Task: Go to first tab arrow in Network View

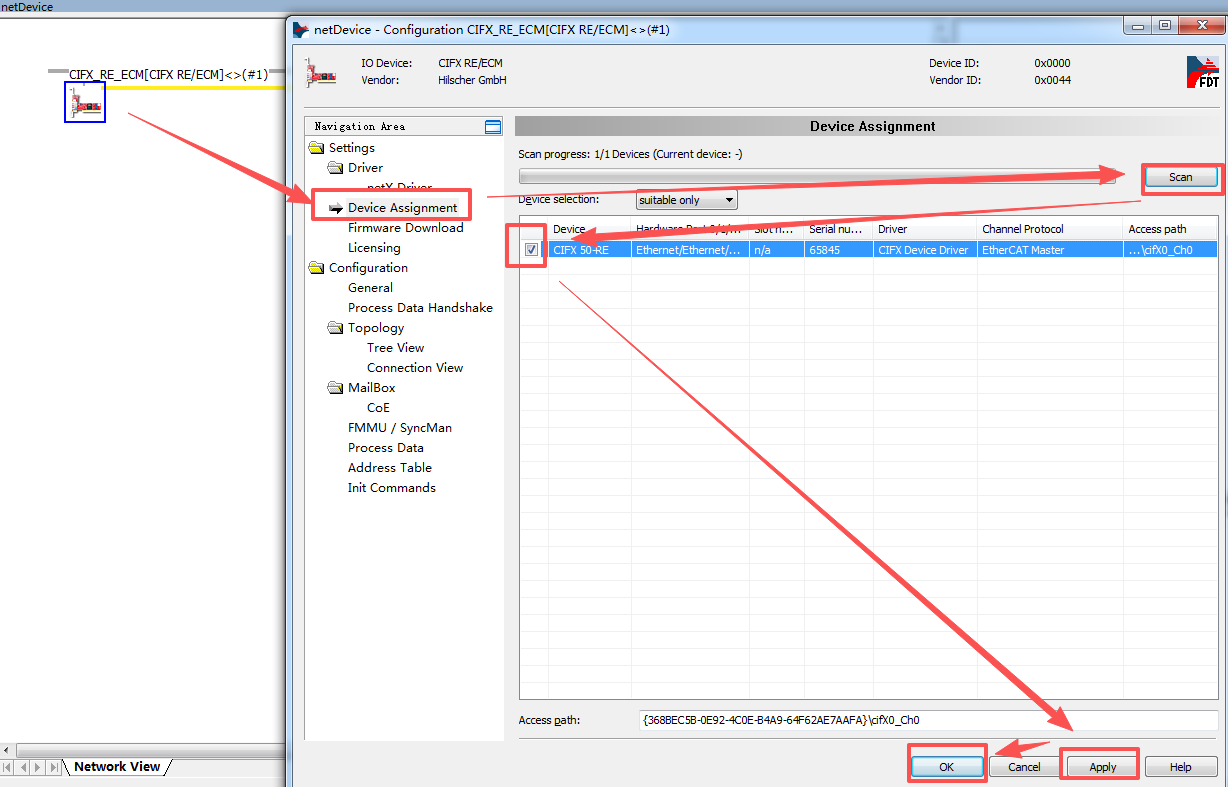Action: point(8,767)
